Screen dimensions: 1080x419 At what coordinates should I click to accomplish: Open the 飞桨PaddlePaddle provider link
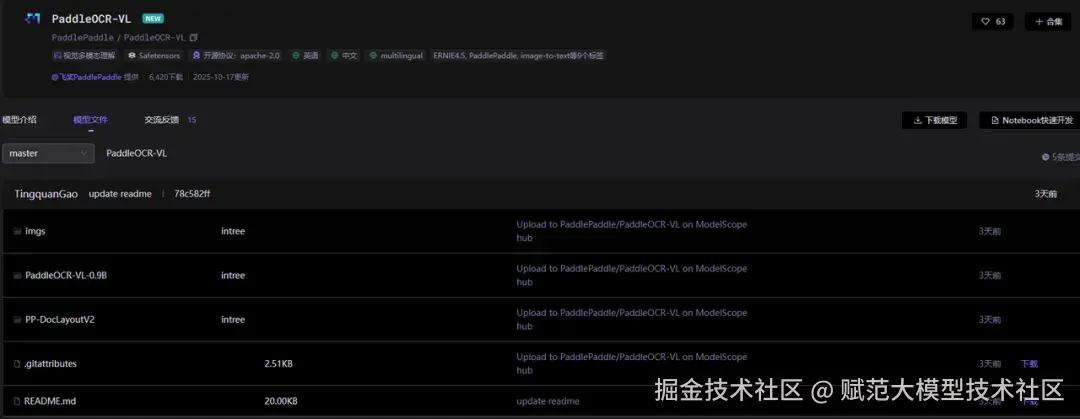(86, 77)
